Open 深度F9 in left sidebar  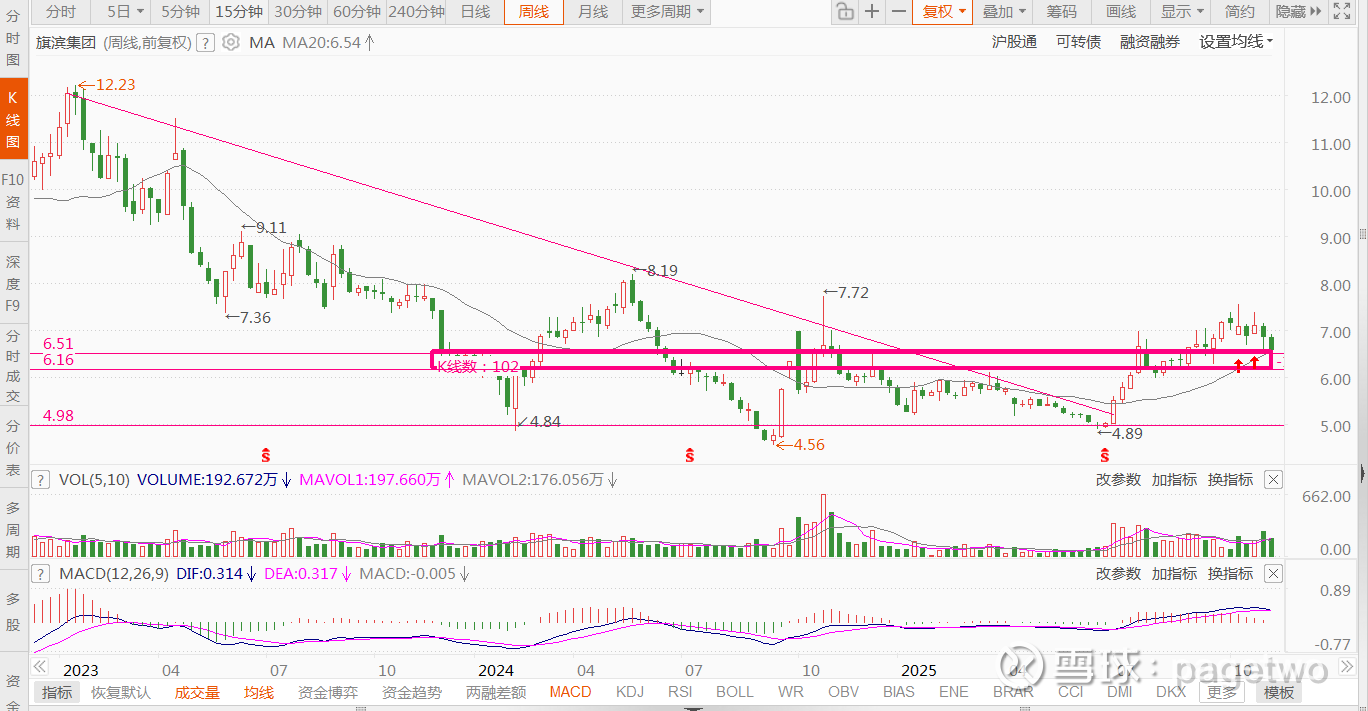click(x=13, y=284)
